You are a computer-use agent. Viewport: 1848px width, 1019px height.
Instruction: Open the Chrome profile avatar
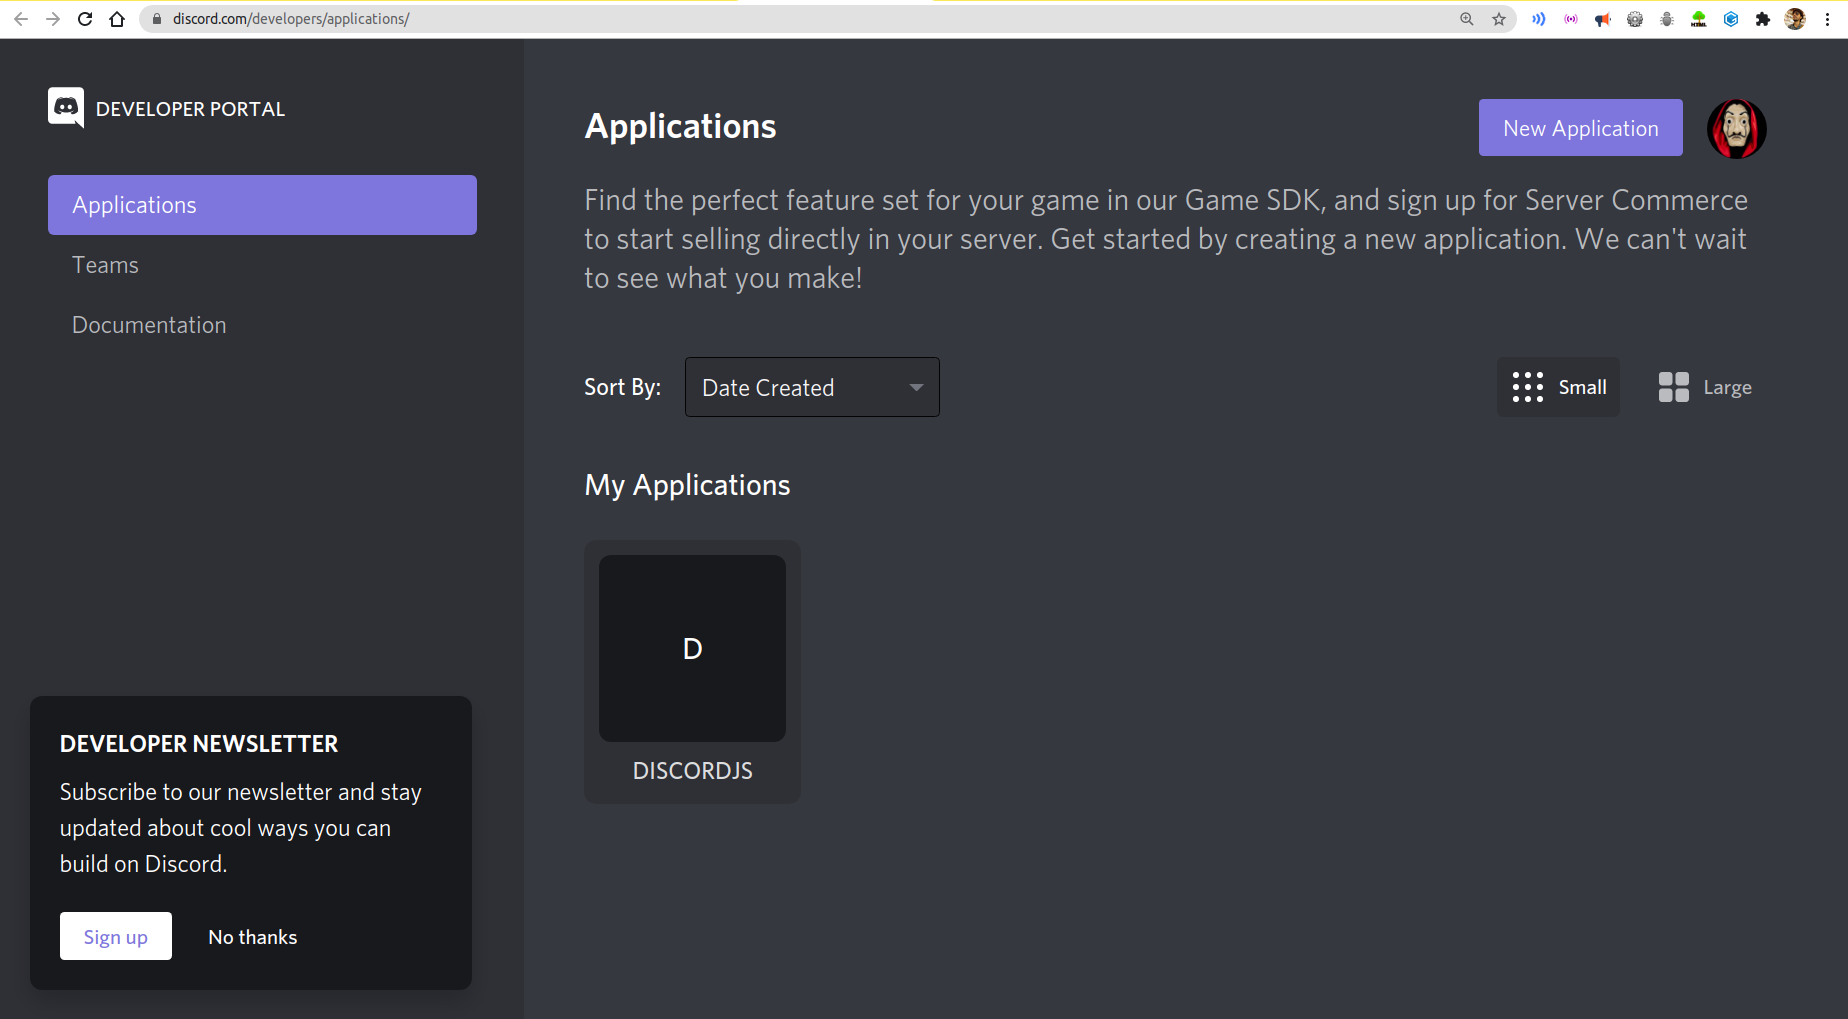pos(1795,19)
